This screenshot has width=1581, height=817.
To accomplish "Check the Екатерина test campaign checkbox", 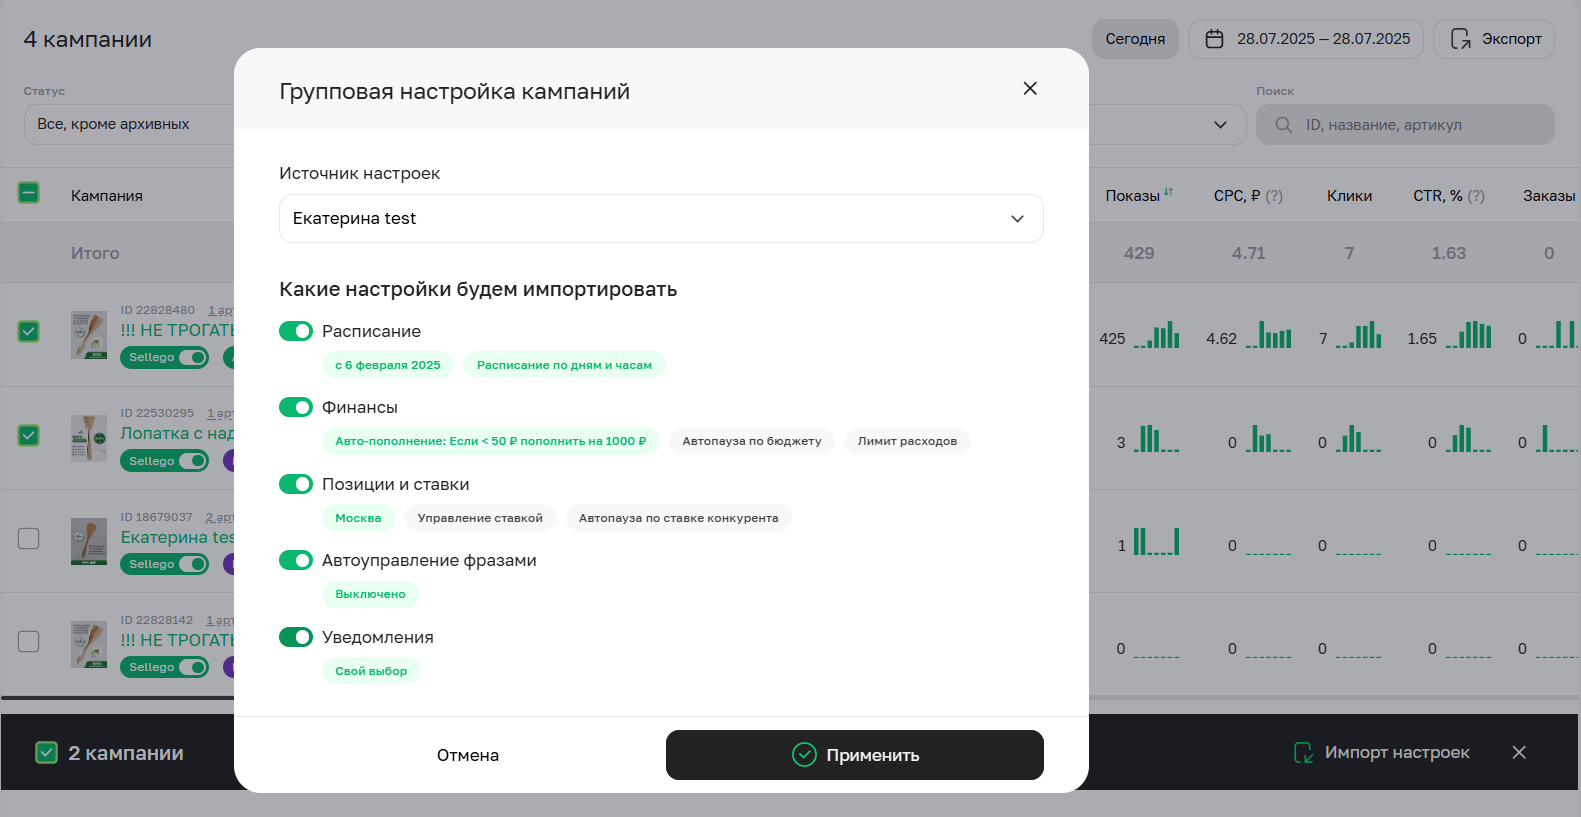I will (29, 538).
